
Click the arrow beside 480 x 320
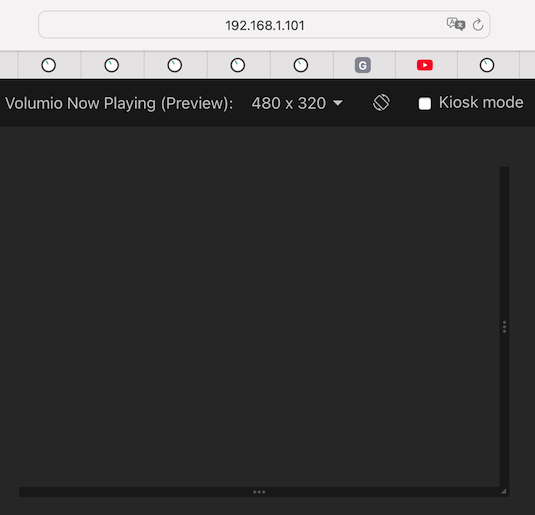(x=338, y=103)
